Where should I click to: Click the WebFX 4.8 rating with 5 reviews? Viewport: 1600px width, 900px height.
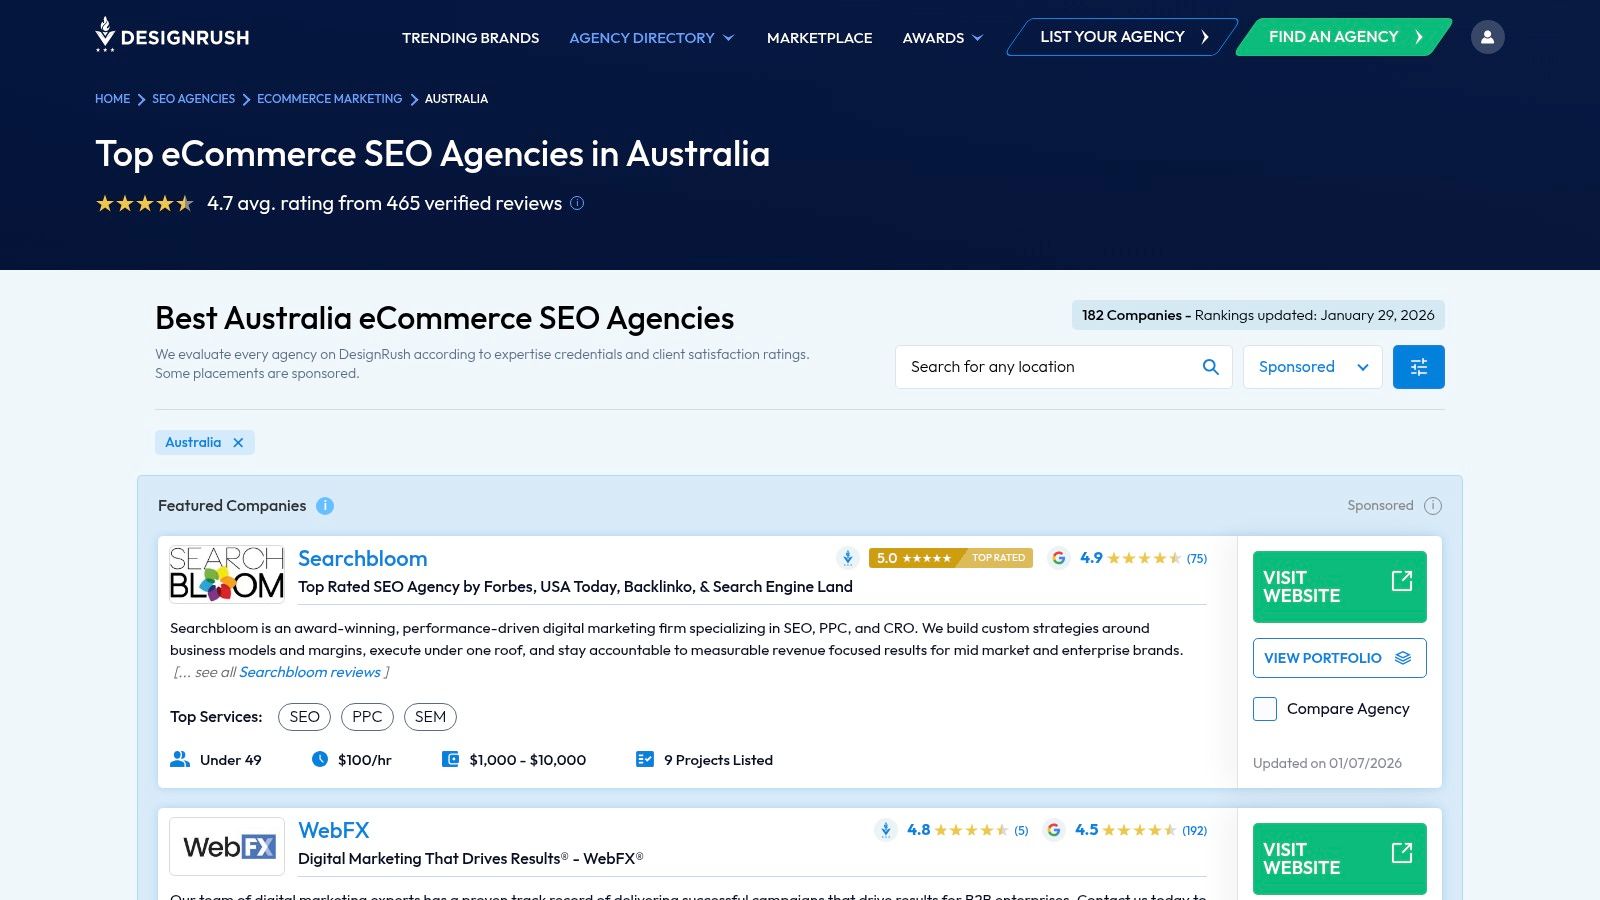coord(967,830)
